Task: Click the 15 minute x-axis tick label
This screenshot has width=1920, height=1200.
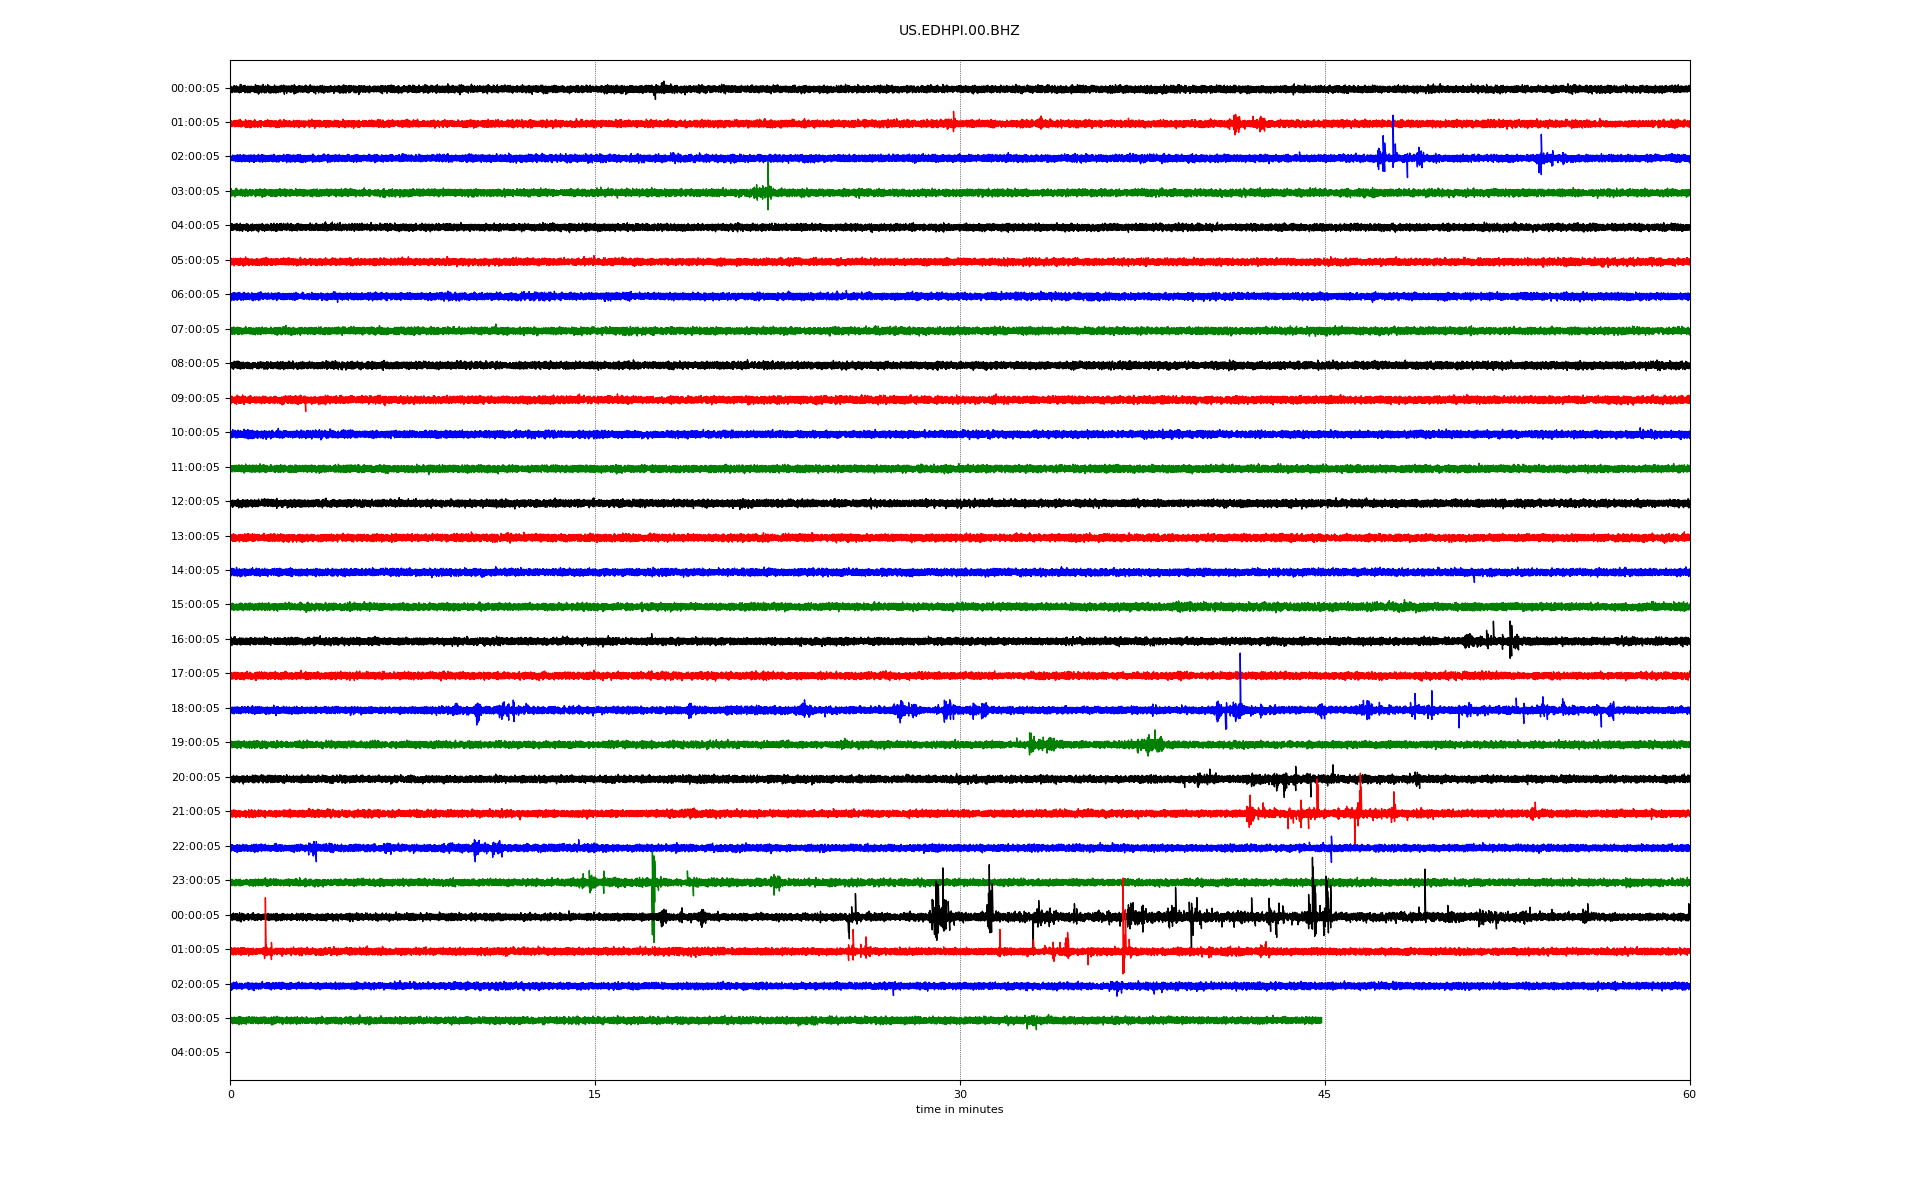Action: (x=595, y=1094)
